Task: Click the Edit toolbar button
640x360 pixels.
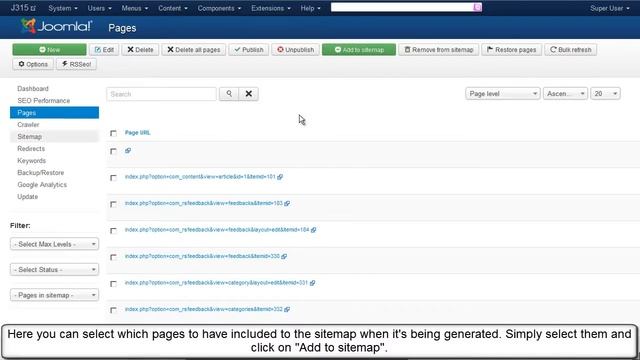Action: (x=104, y=50)
